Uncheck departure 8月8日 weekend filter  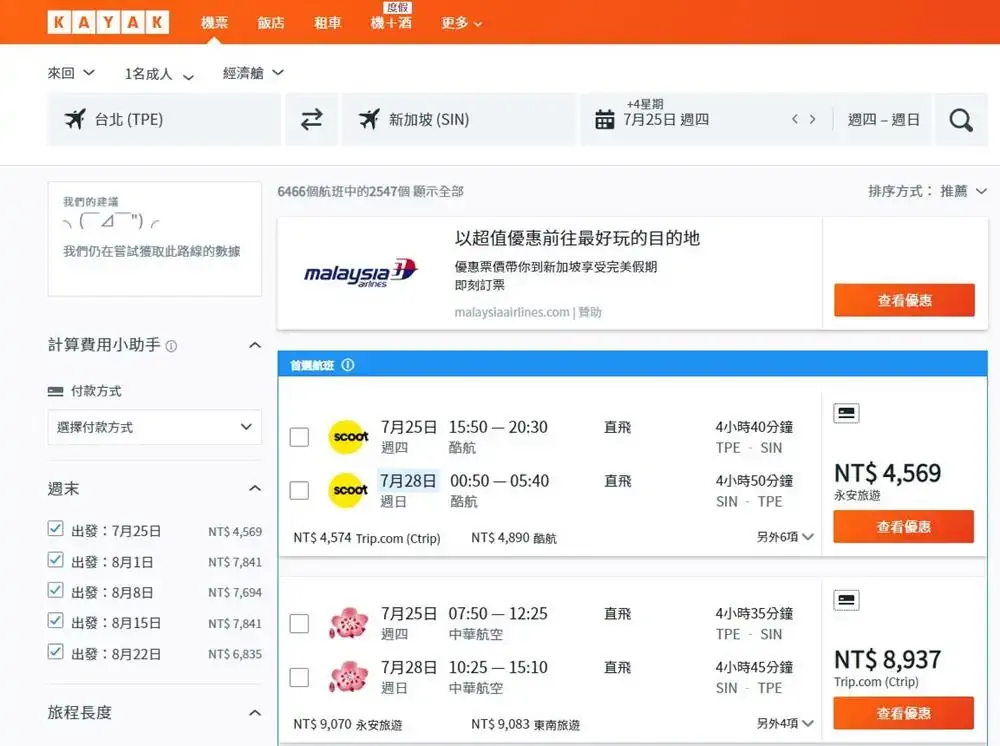point(55,590)
